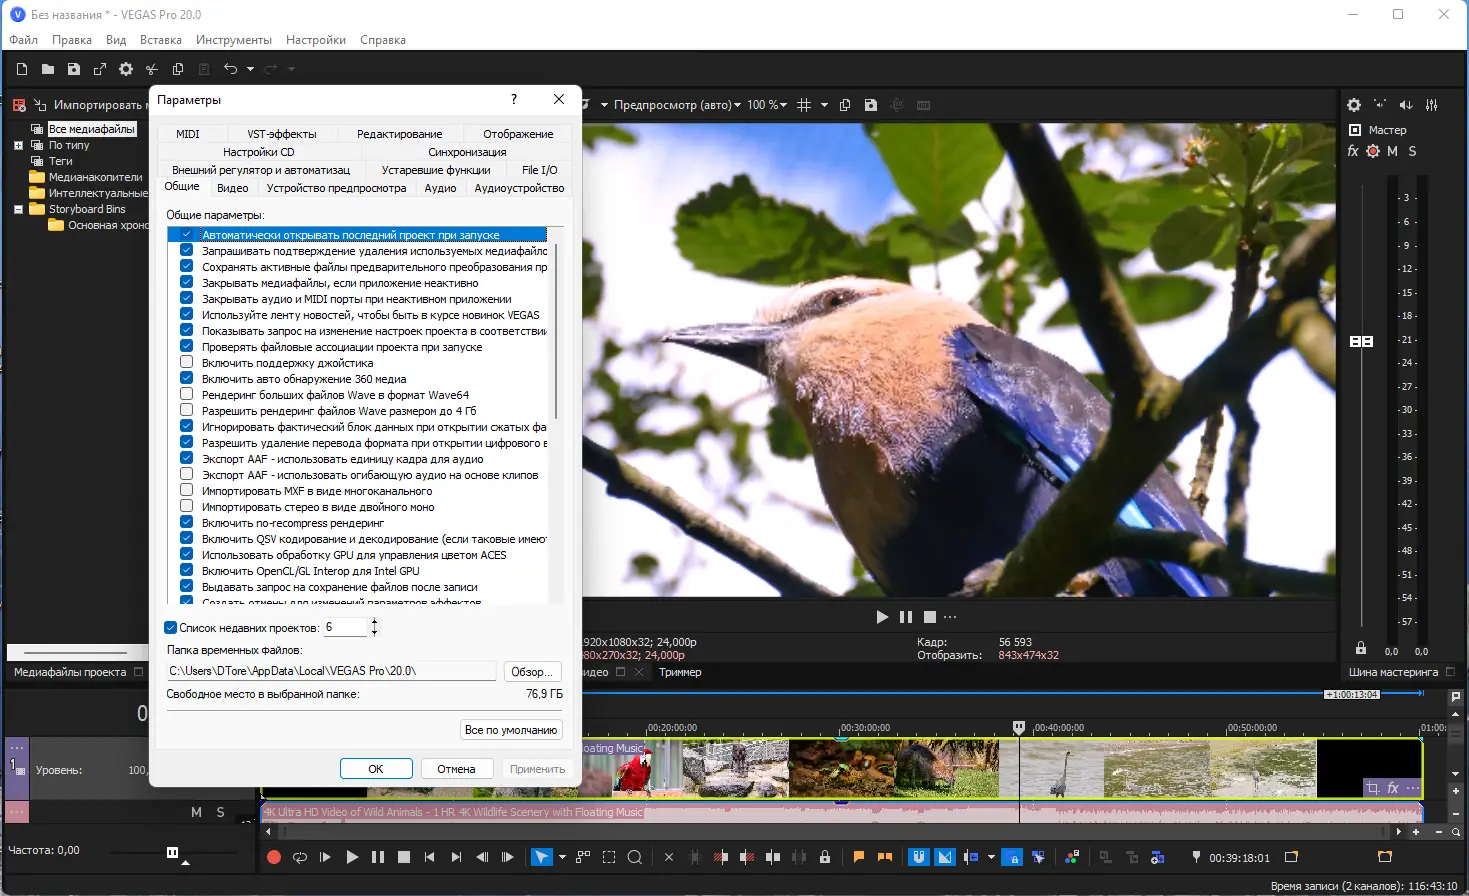Click the Master volume fader handle
This screenshot has height=896, width=1469.
tap(1361, 342)
